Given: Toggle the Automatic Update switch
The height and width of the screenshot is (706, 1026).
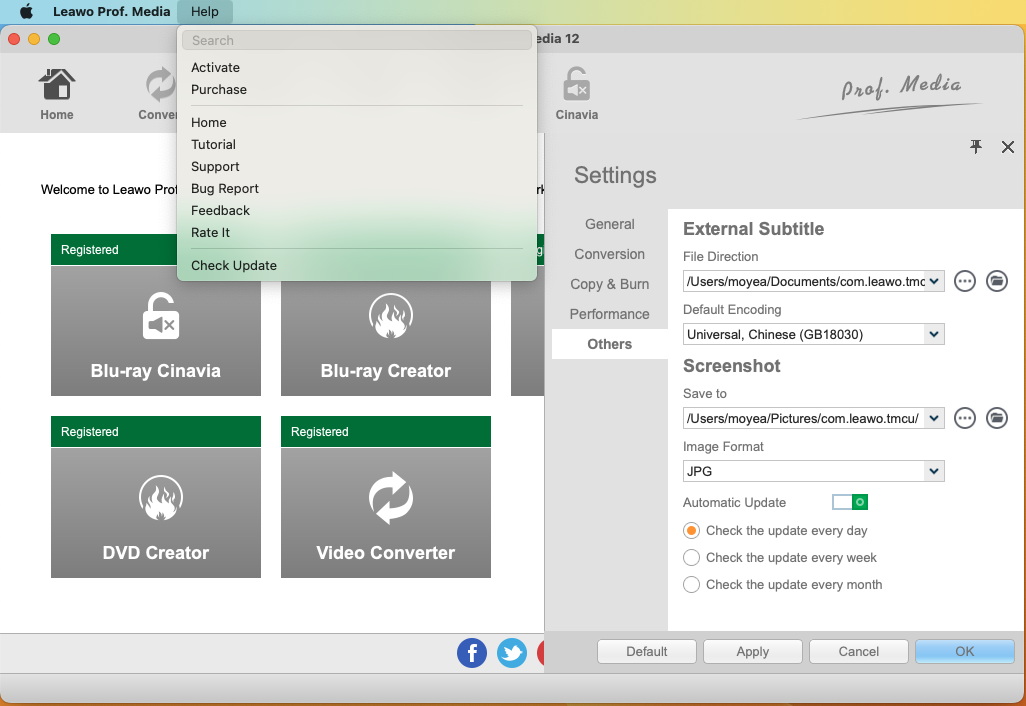Looking at the screenshot, I should coord(849,503).
